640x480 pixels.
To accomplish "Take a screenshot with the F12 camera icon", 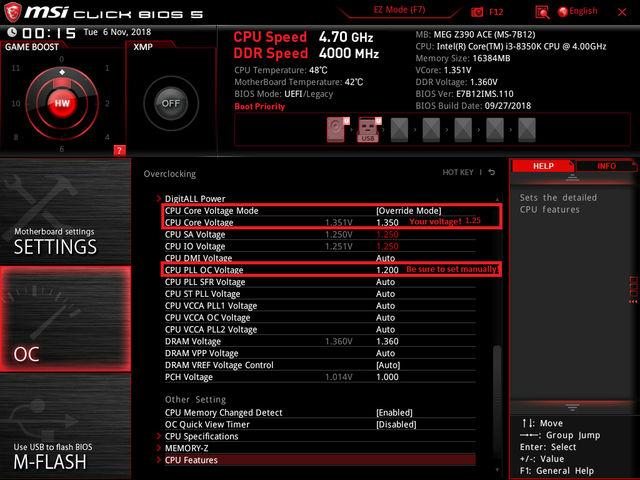I will pos(477,12).
